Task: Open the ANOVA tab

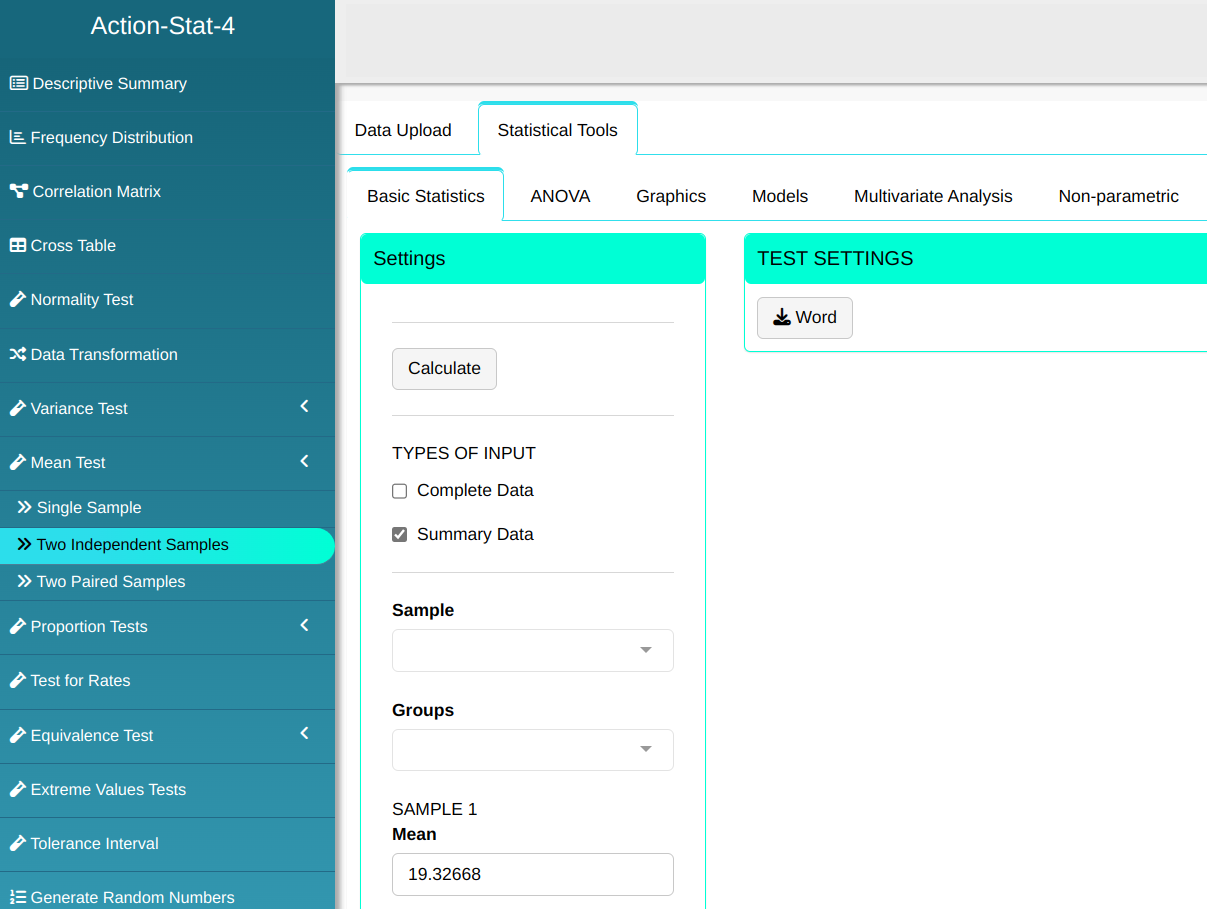Action: 560,197
